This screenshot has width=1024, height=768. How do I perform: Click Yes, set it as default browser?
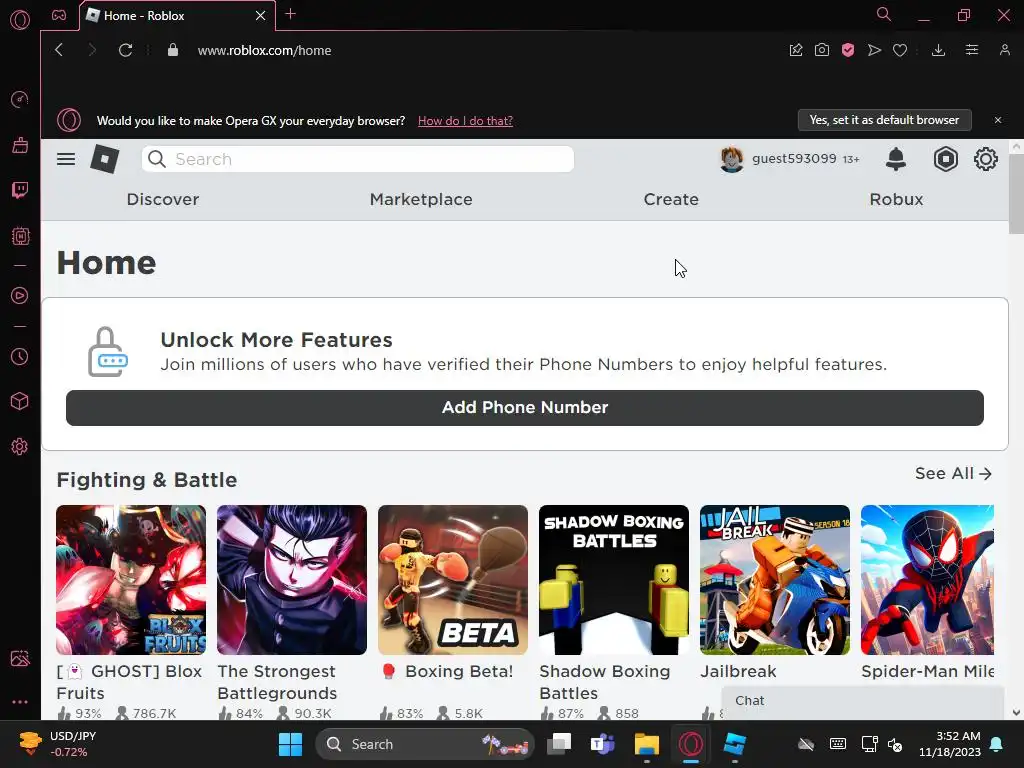click(x=884, y=120)
